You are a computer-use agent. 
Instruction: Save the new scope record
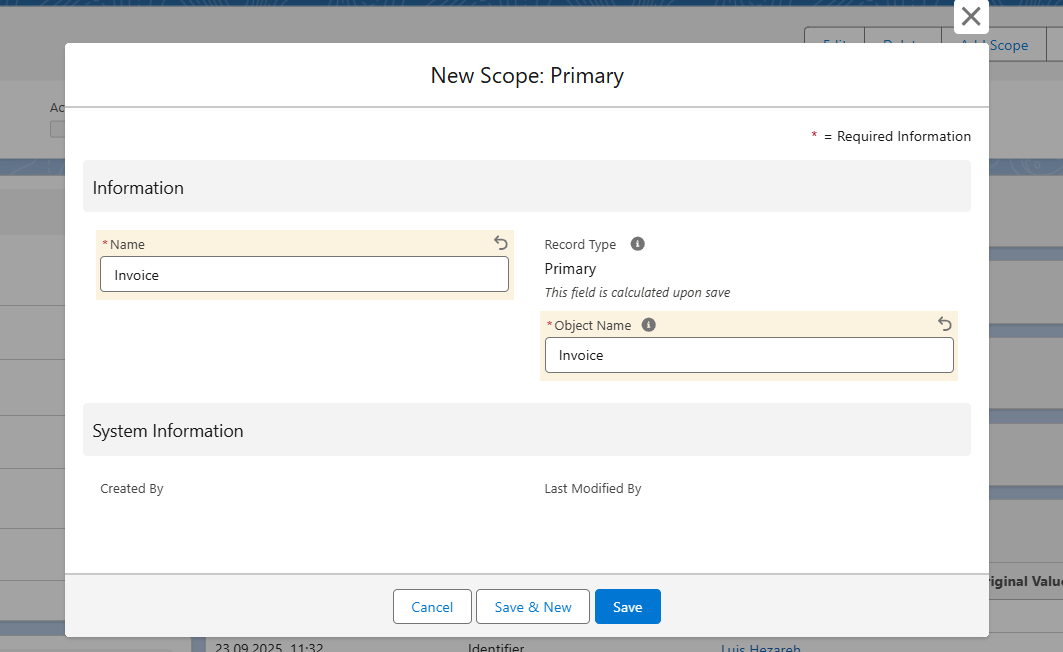point(627,607)
